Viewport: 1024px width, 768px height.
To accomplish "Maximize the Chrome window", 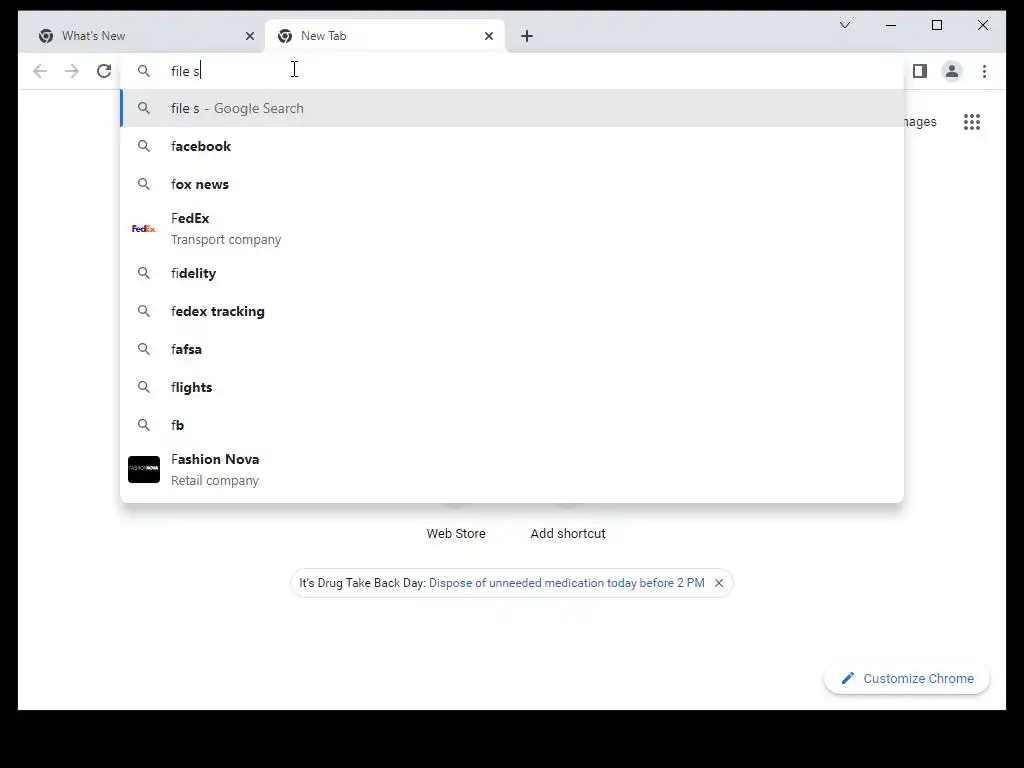I will [x=936, y=25].
